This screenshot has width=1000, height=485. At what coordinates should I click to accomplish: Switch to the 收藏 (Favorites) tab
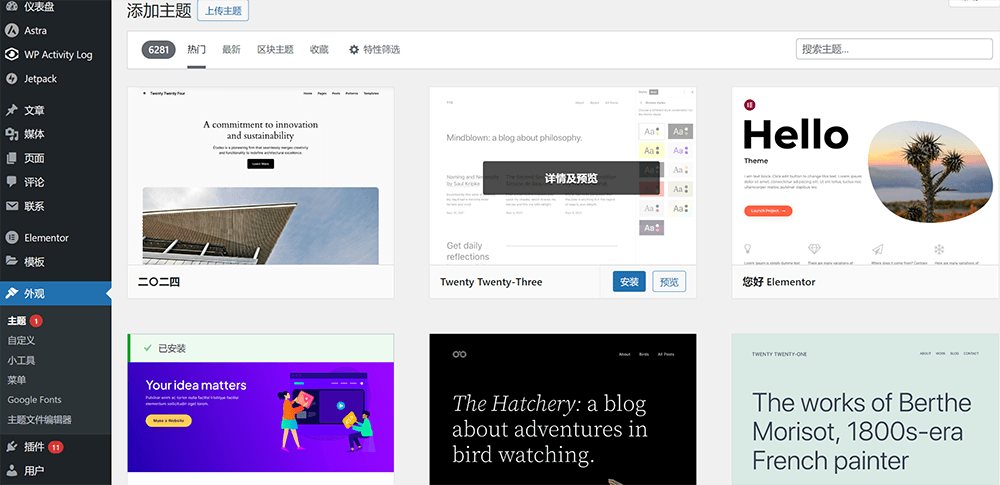point(319,49)
